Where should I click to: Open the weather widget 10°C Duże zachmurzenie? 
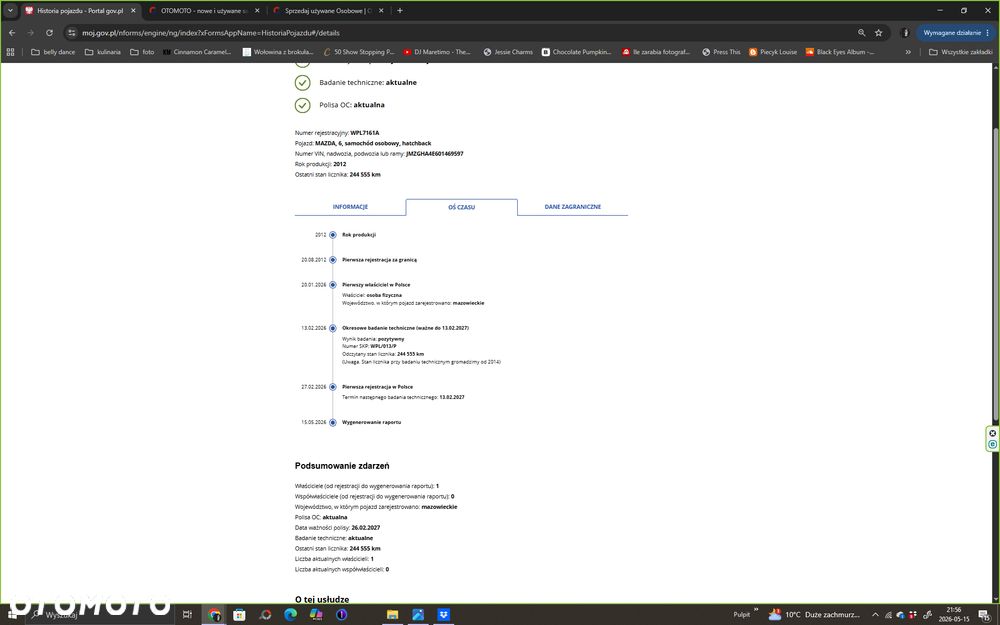click(814, 615)
